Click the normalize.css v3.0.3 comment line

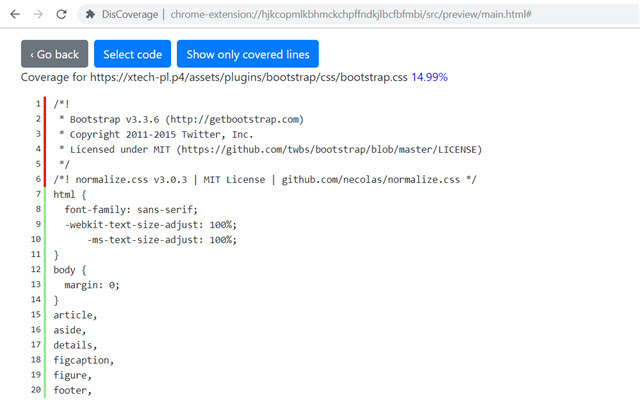pyautogui.click(x=265, y=180)
